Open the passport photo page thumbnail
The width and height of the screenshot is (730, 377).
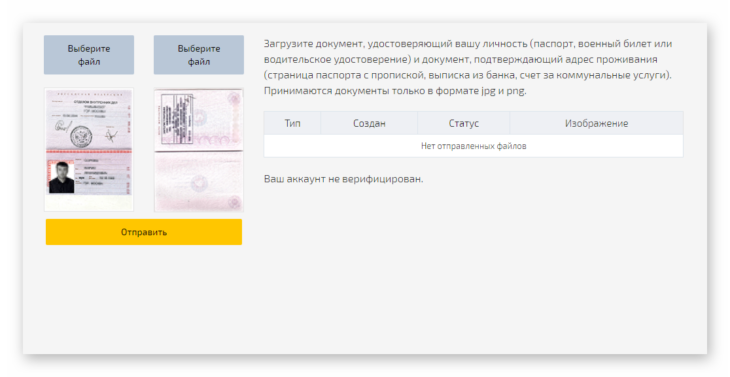[89, 150]
